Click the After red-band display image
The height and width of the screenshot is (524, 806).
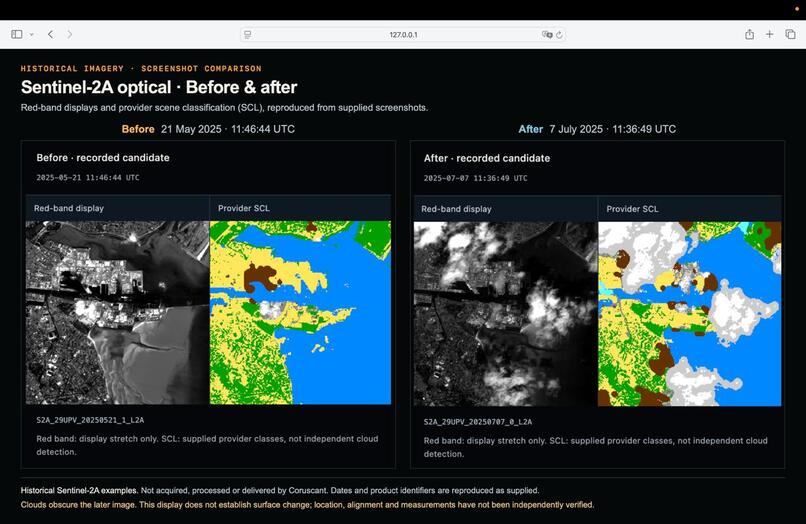(506, 314)
